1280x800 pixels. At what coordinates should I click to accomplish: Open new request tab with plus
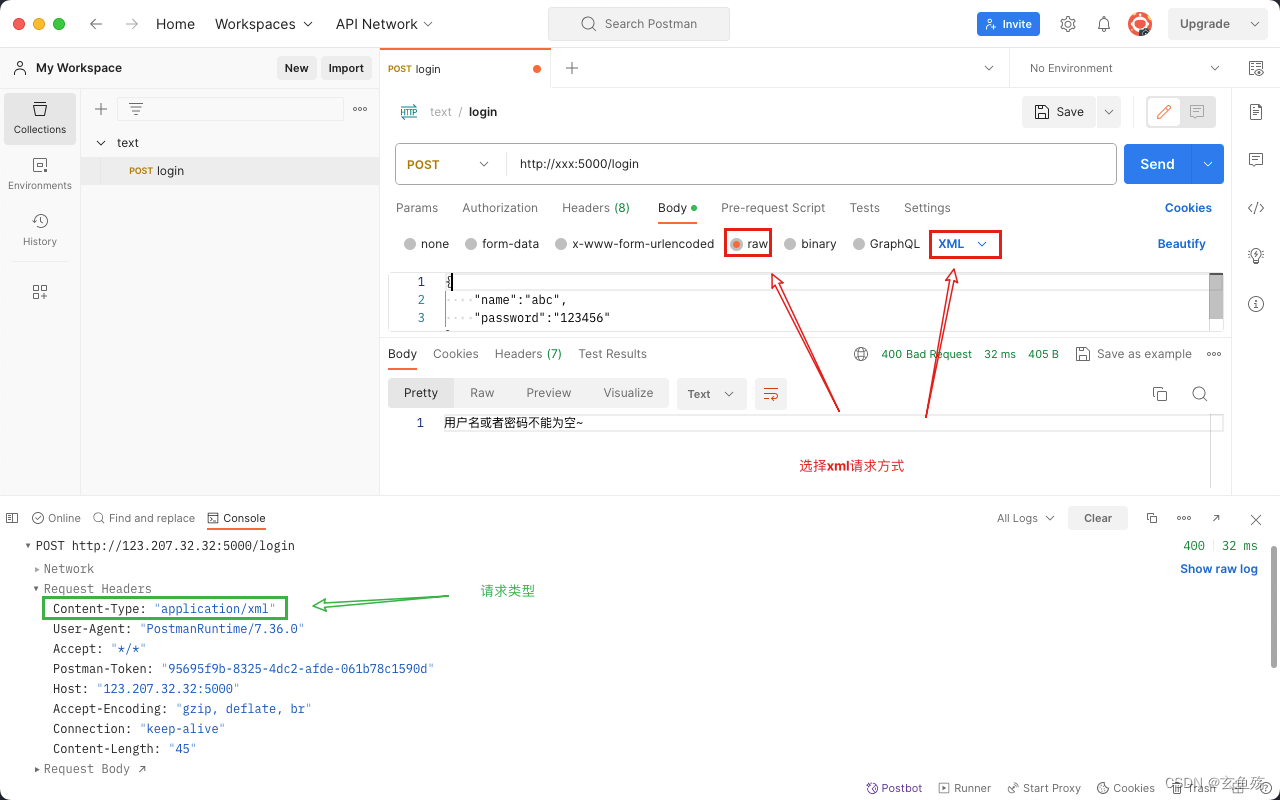pyautogui.click(x=572, y=68)
